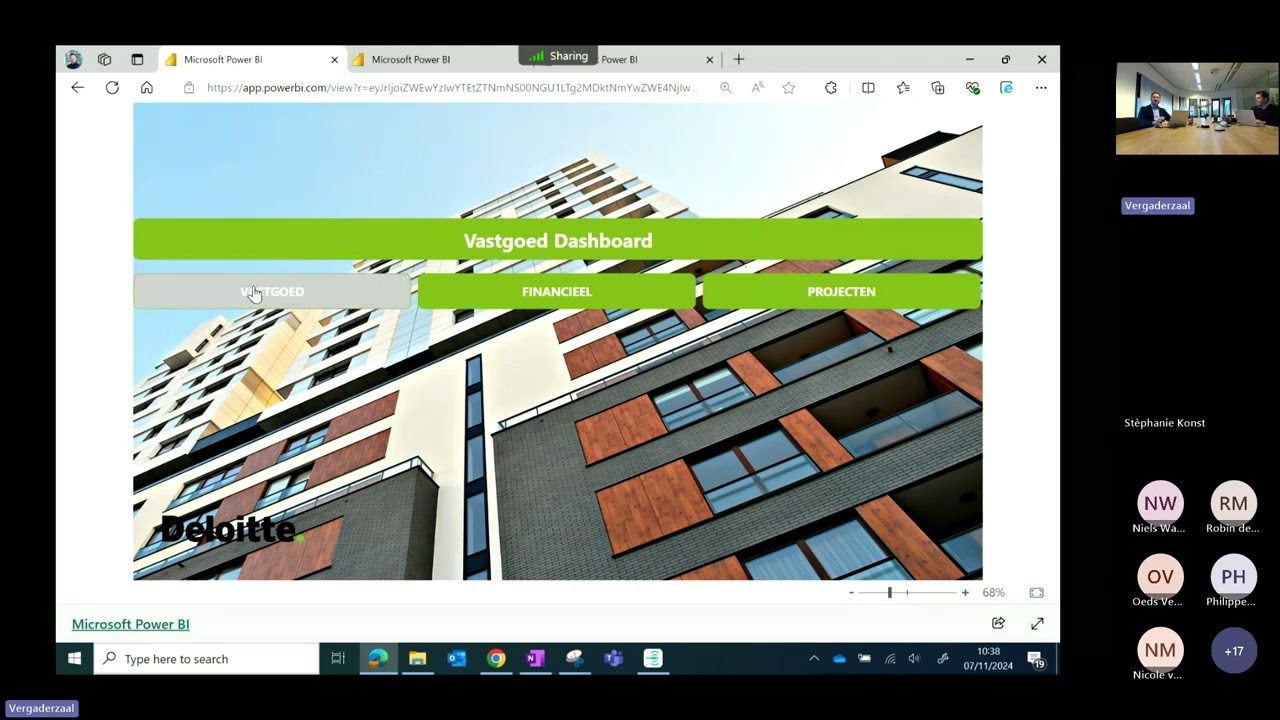This screenshot has height=720, width=1280.
Task: Click the site info lock icon
Action: pos(189,88)
